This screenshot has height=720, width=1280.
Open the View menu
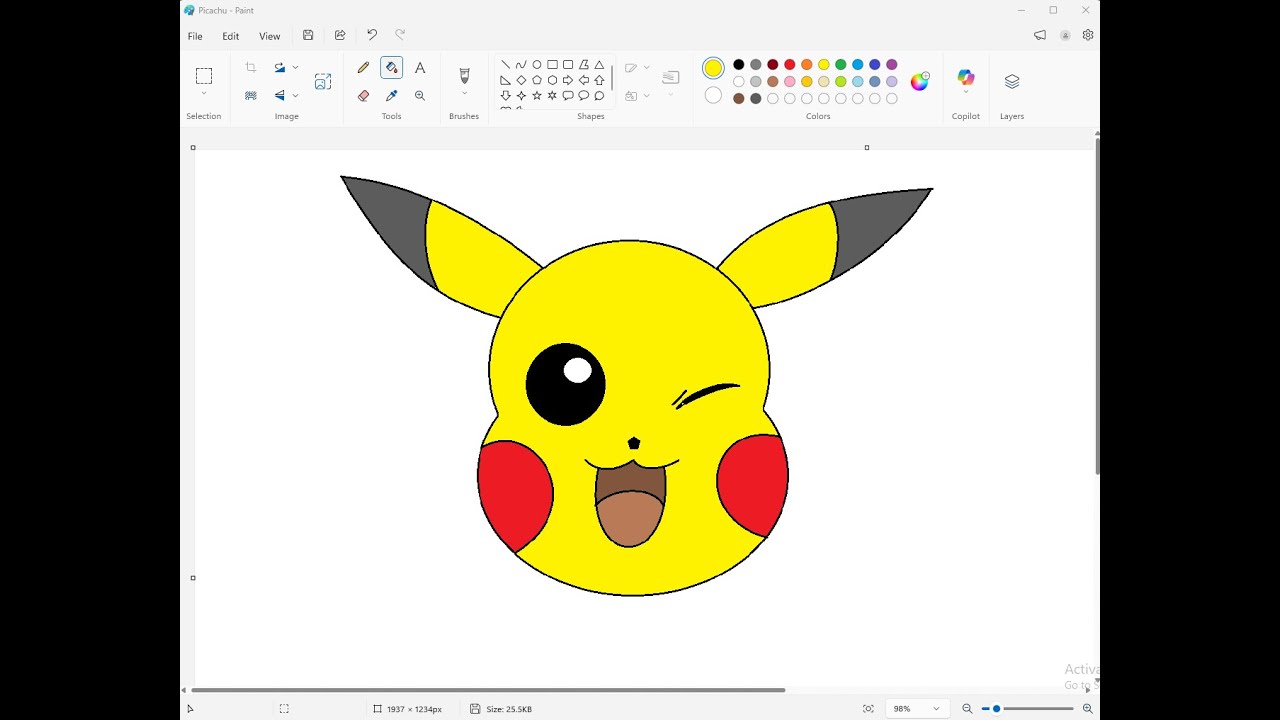(270, 36)
